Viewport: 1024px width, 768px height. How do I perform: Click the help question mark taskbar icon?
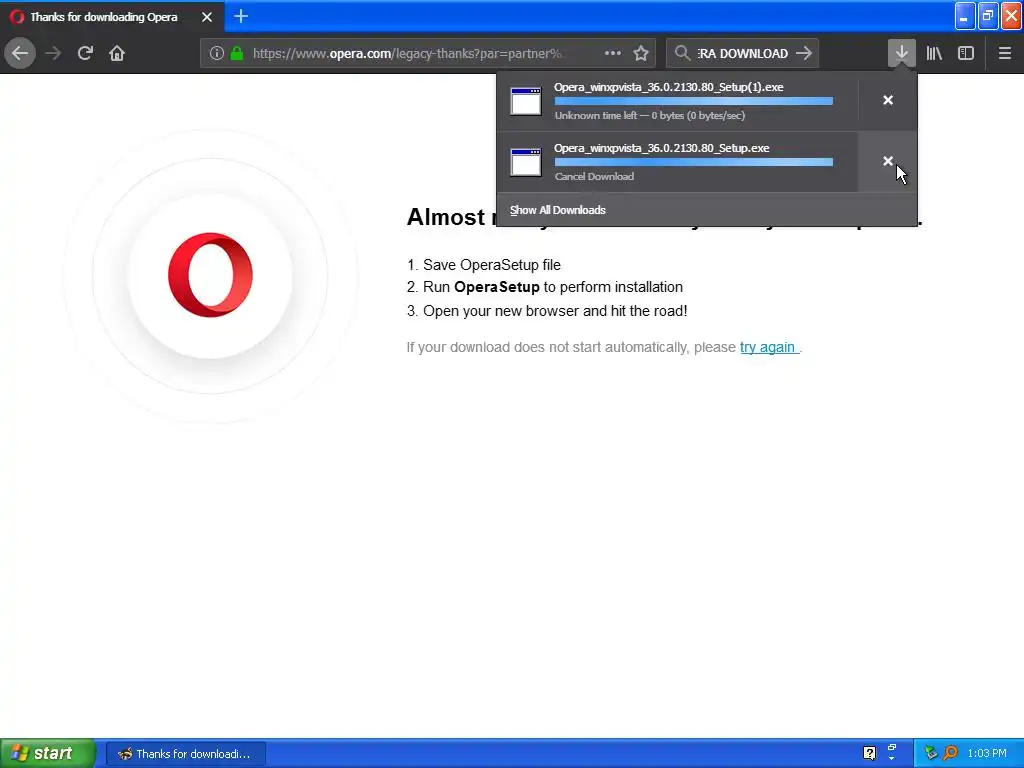pos(869,753)
